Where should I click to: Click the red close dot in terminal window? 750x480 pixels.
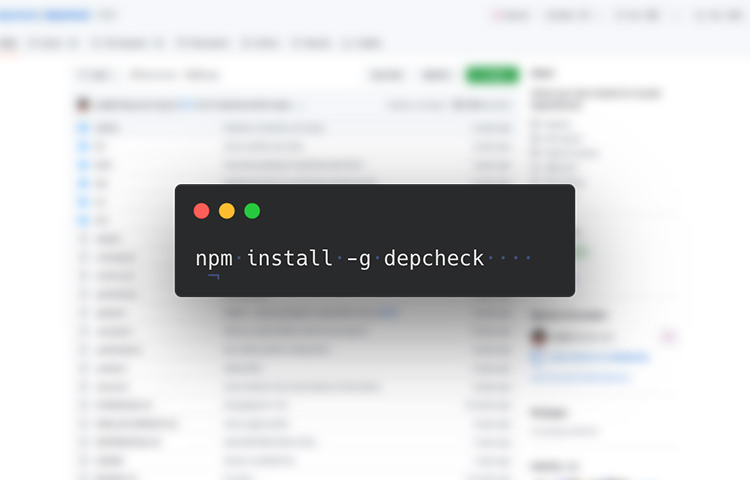201,211
